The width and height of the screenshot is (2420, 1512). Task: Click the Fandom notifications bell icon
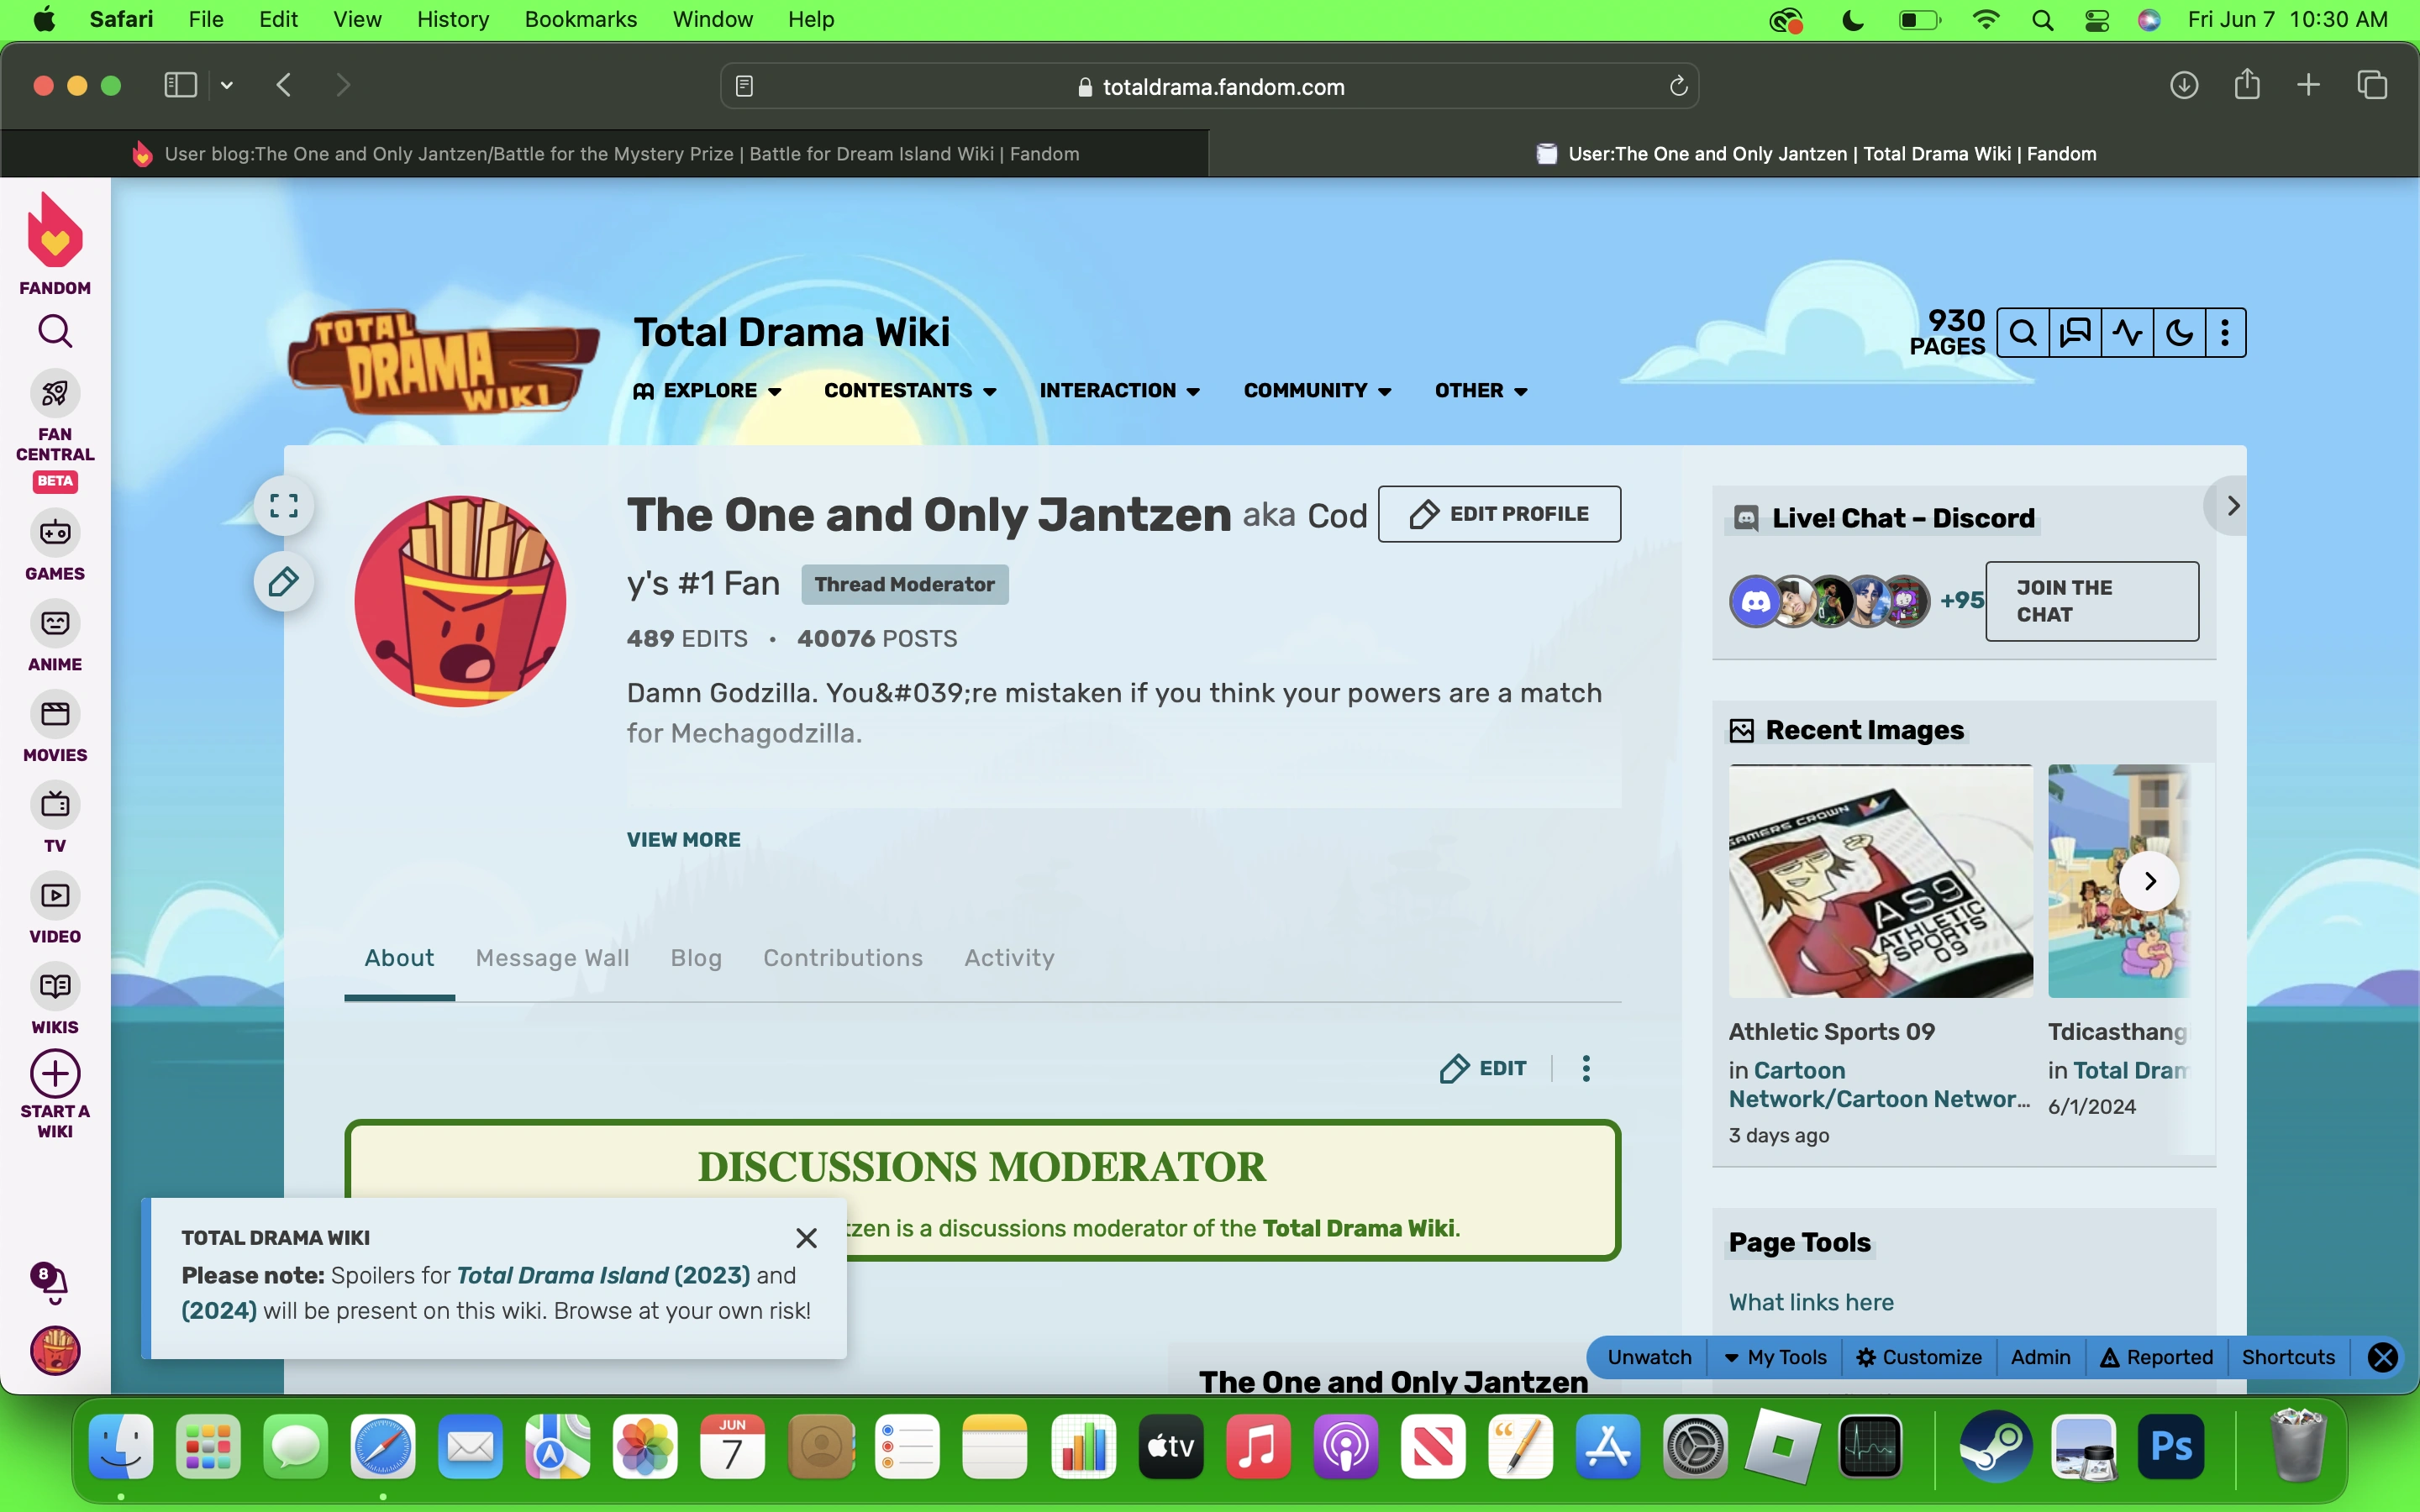[x=53, y=1283]
